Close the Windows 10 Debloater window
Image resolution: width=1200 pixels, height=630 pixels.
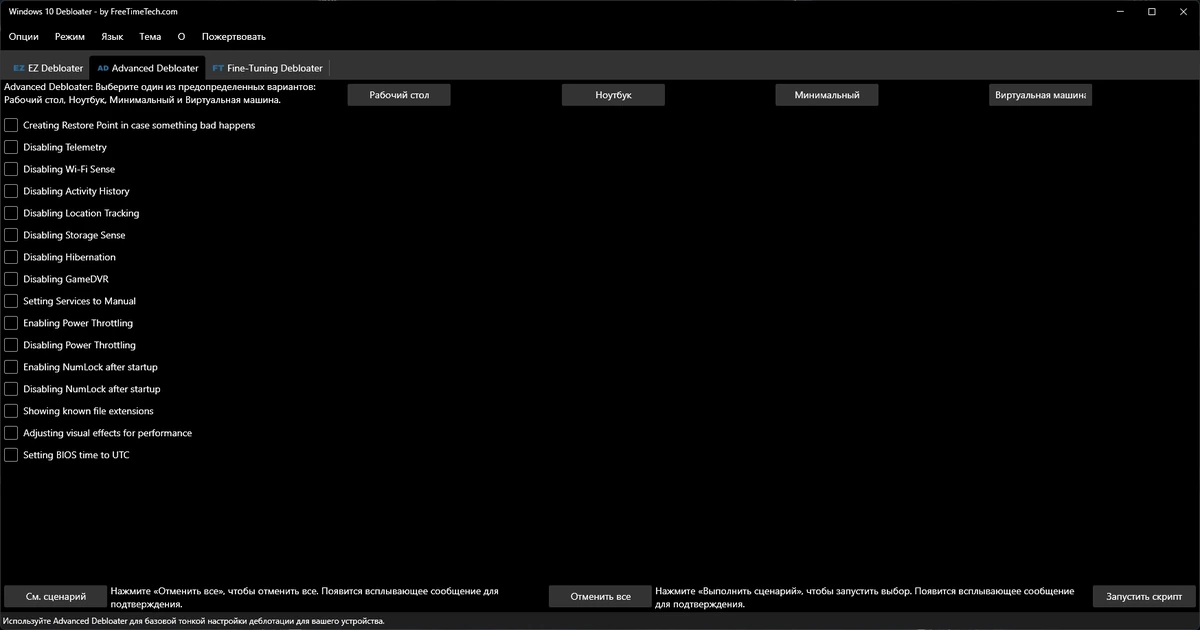(1185, 11)
